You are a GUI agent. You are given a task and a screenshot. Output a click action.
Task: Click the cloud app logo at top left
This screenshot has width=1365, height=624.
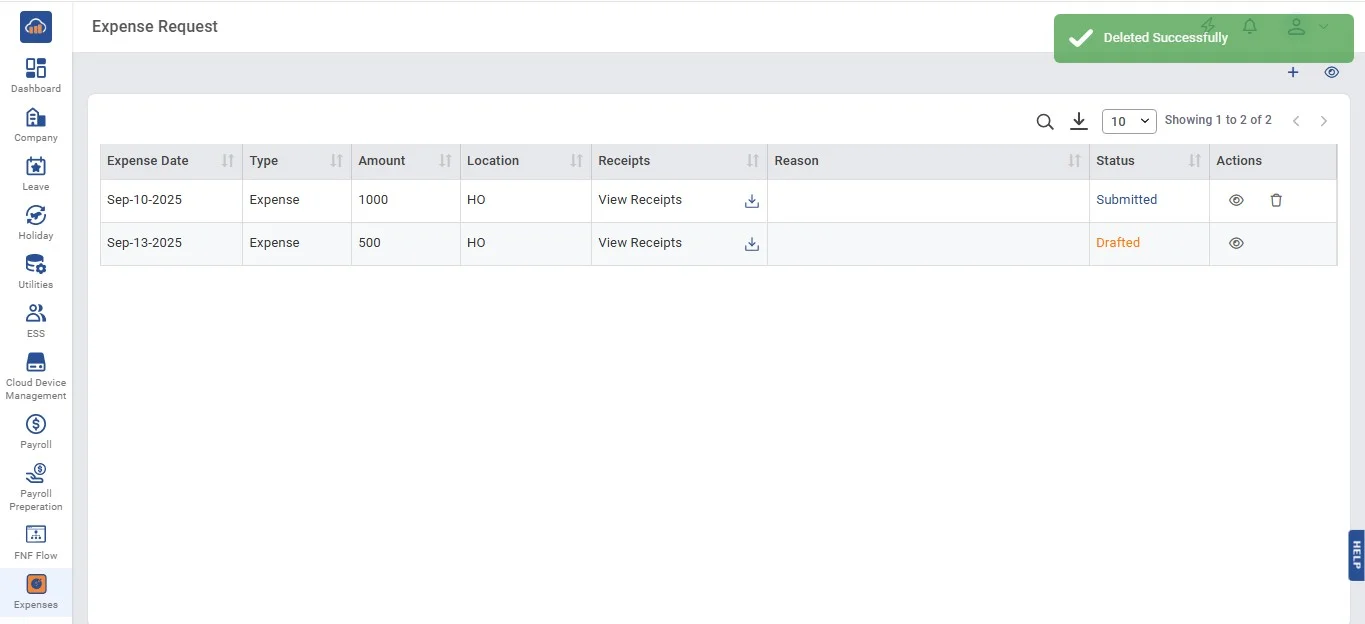36,27
